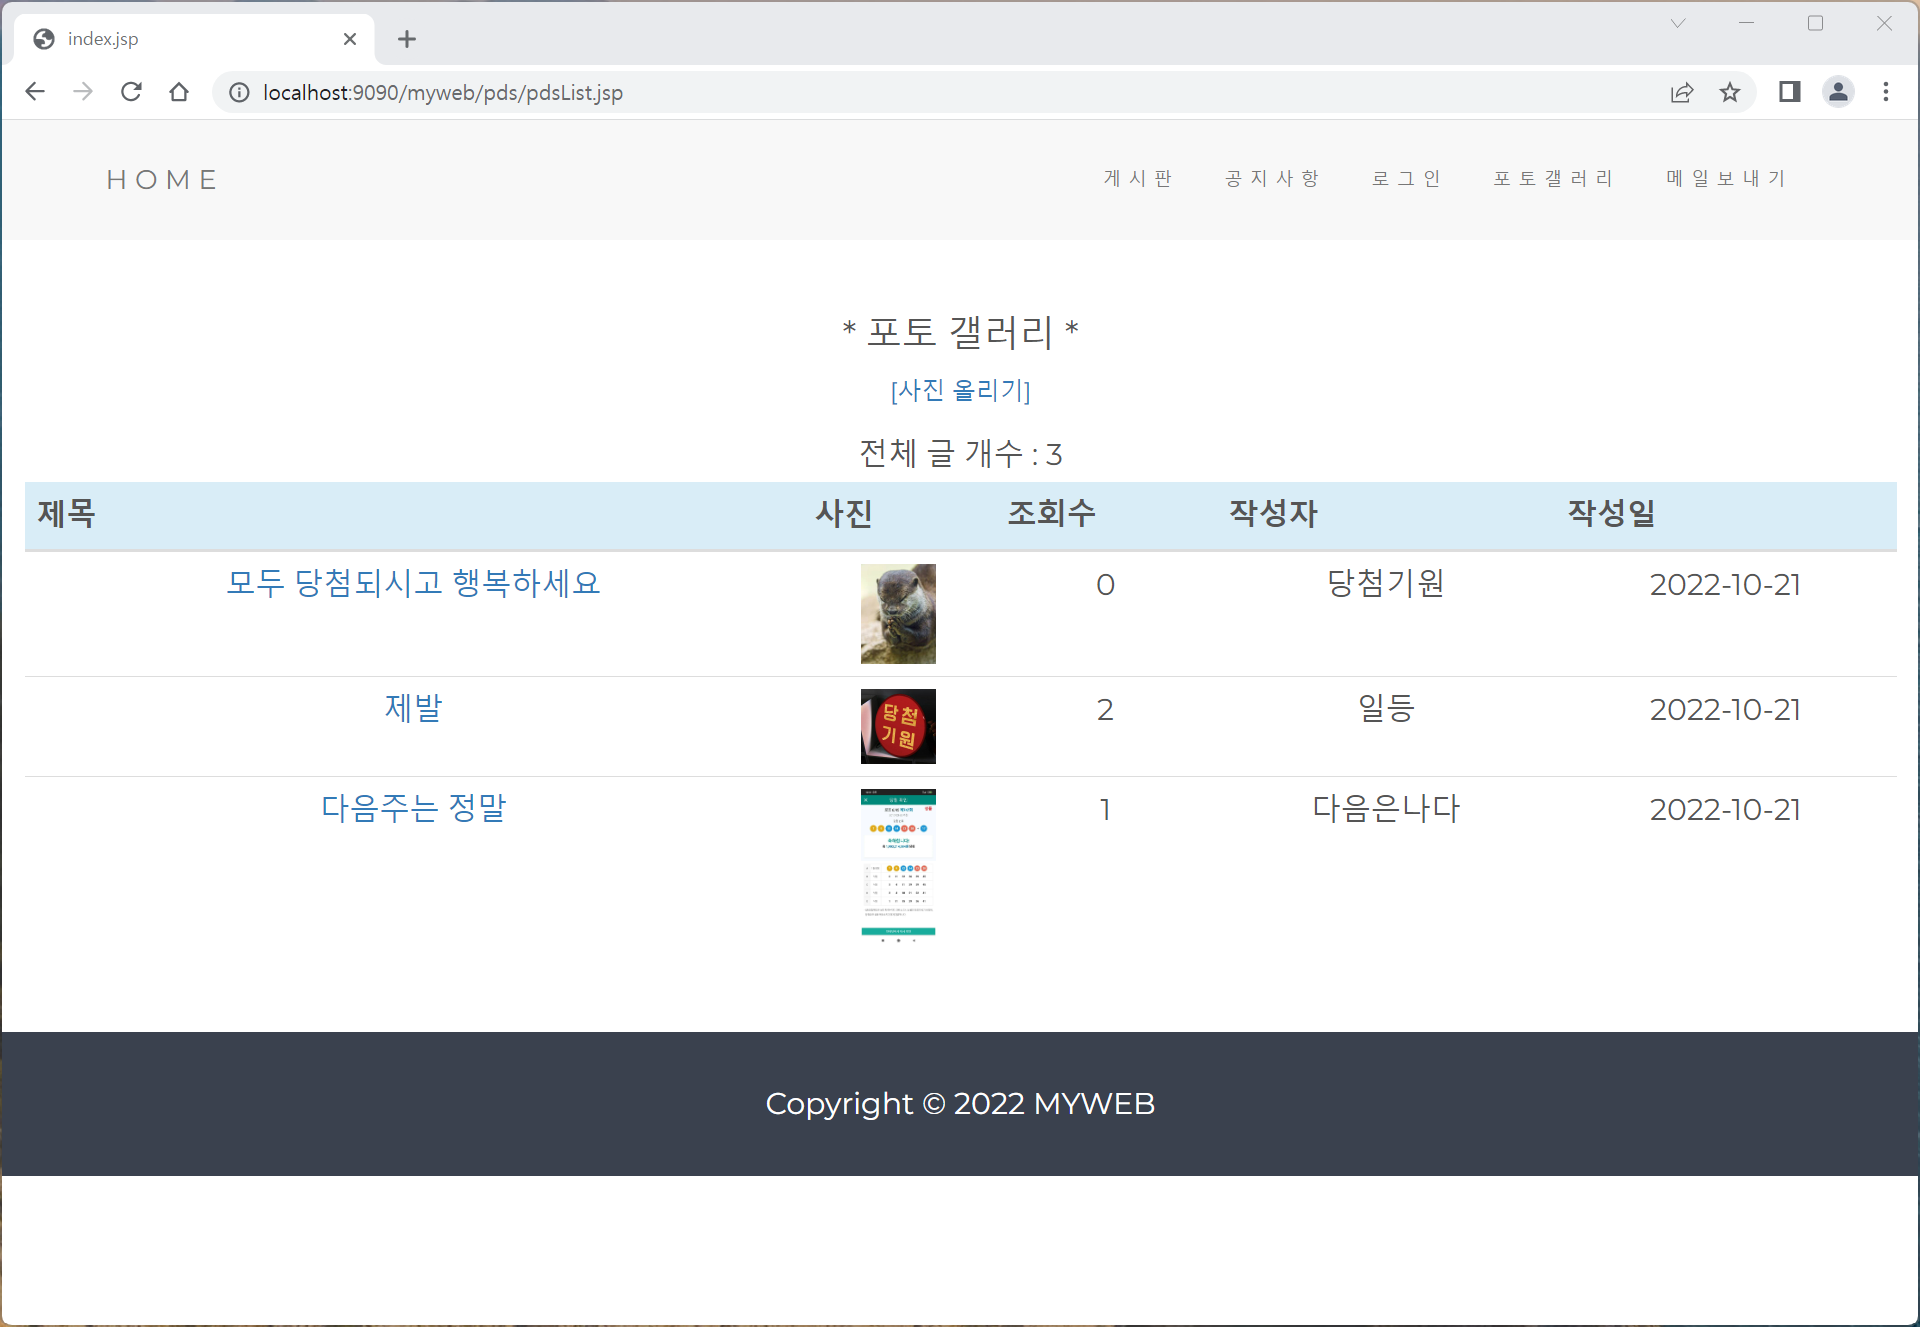Image resolution: width=1920 pixels, height=1327 pixels.
Task: Click the [사진 올리기] link
Action: point(960,390)
